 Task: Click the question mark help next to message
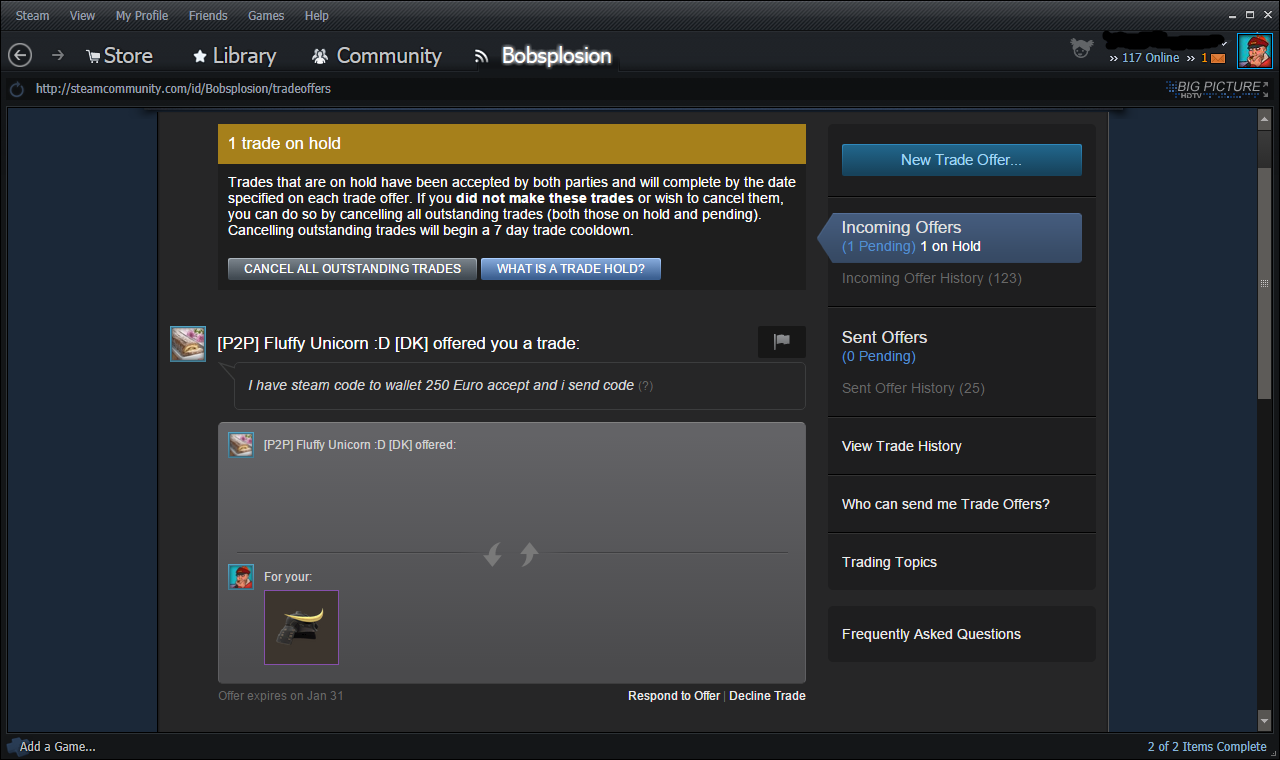tap(646, 386)
